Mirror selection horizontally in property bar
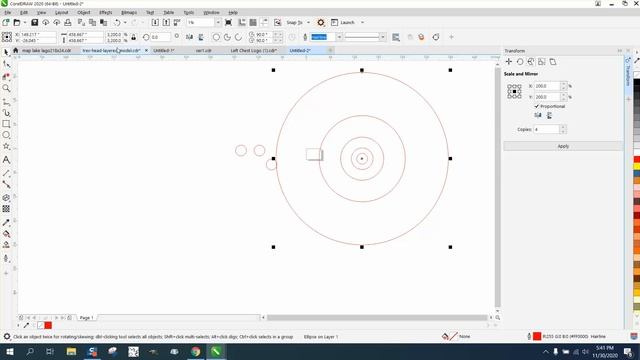This screenshot has height=360, width=640. click(x=189, y=37)
